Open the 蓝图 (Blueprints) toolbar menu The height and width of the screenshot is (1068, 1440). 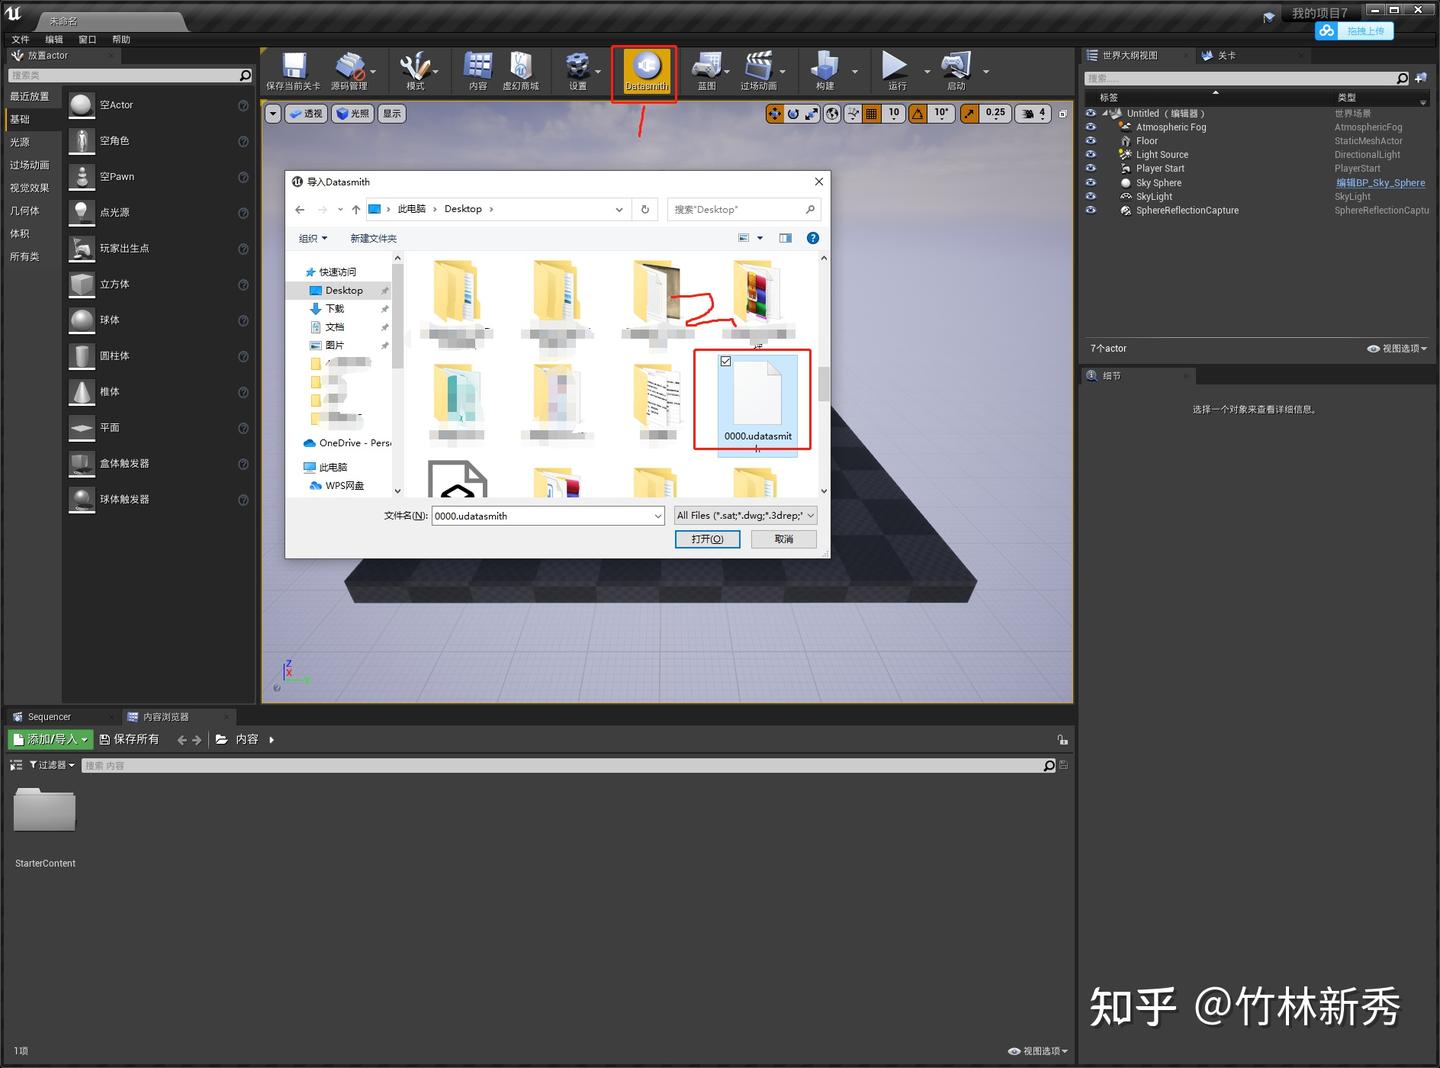click(x=708, y=70)
